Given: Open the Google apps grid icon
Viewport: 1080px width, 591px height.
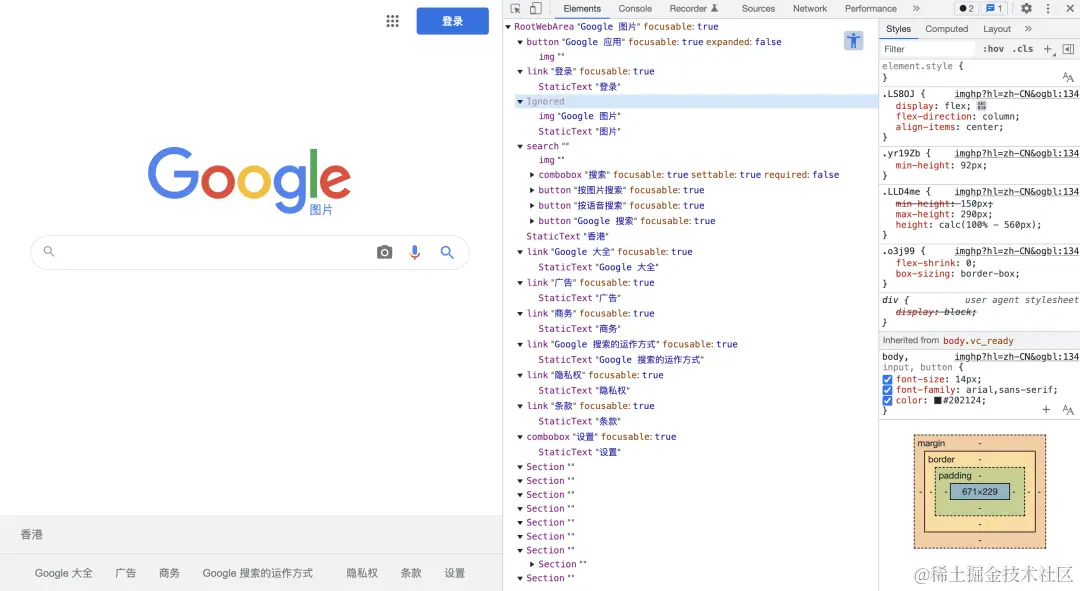Looking at the screenshot, I should tap(393, 21).
